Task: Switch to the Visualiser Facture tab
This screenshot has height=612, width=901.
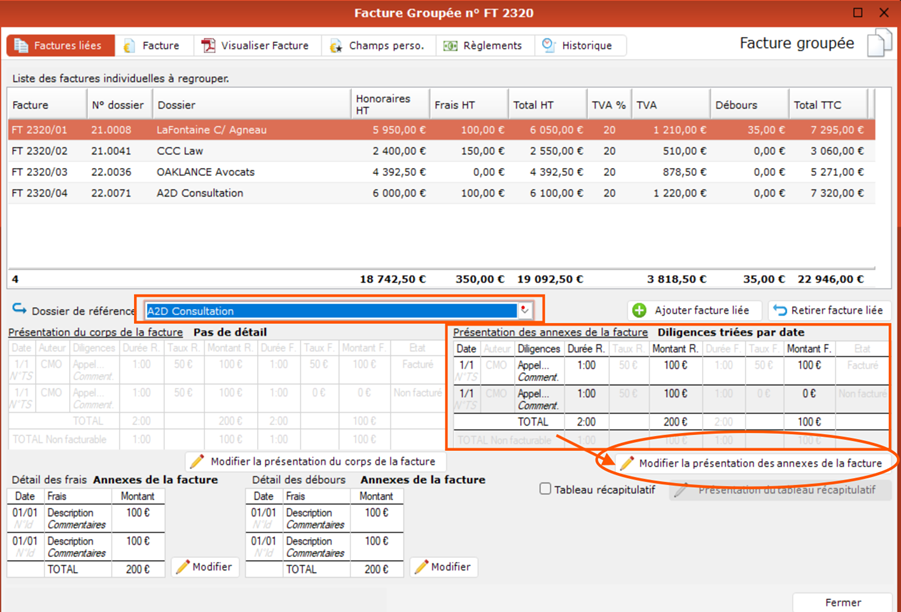Action: 255,46
